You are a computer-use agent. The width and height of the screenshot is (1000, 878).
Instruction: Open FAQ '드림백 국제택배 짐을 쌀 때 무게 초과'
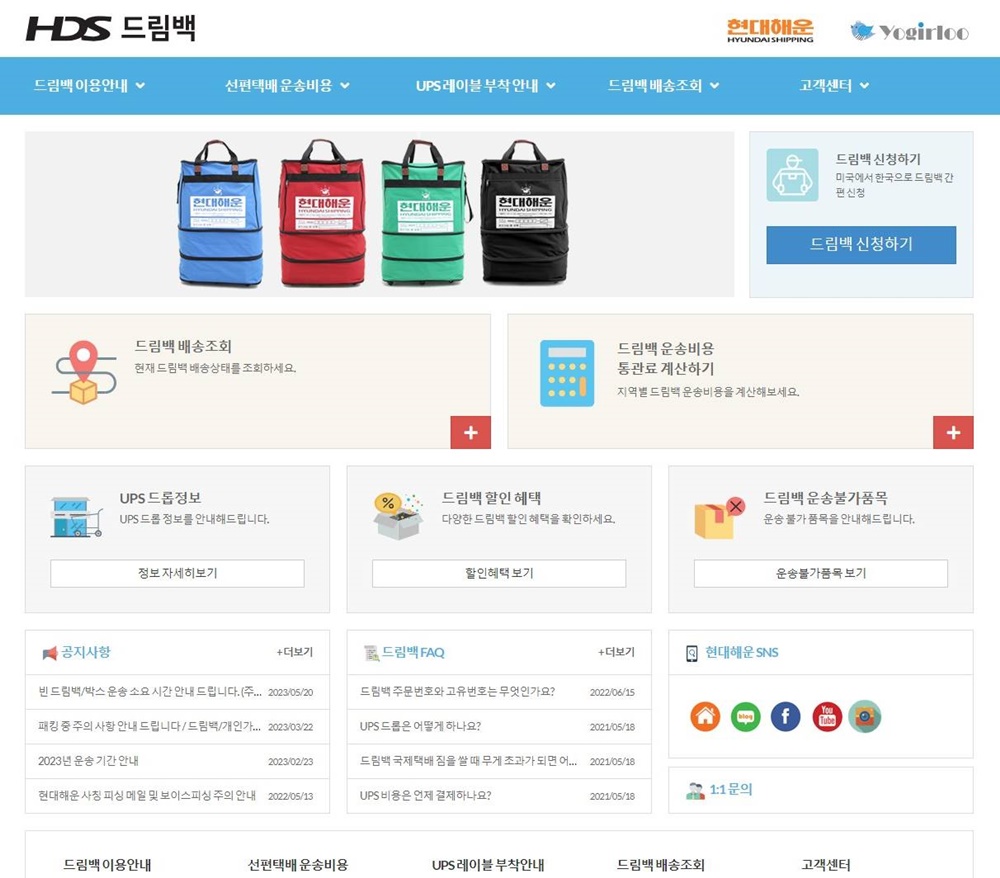click(x=468, y=761)
